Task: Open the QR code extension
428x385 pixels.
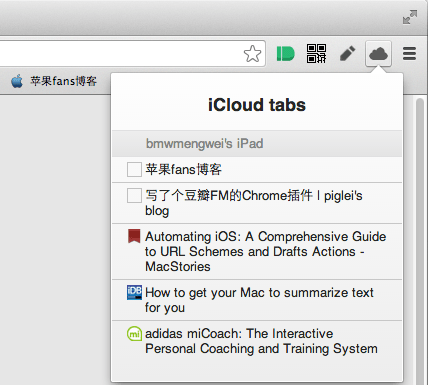Action: click(x=316, y=54)
